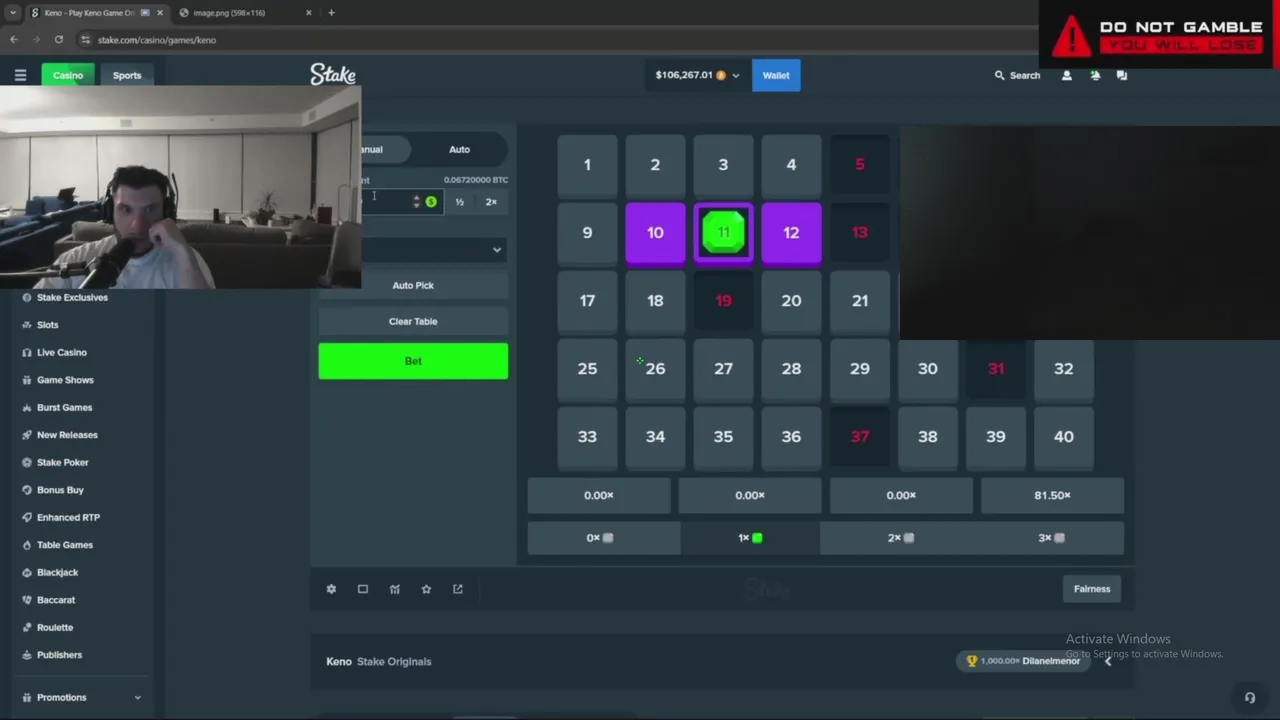Click the Auto Pick button
This screenshot has height=720, width=1280.
tap(413, 285)
